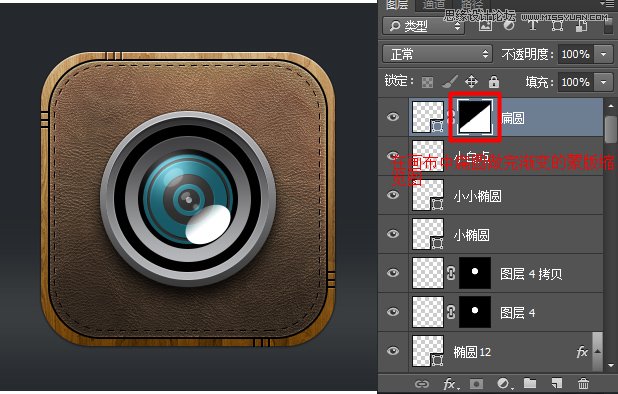
Task: Filter layers by smart object icon
Action: [x=581, y=26]
